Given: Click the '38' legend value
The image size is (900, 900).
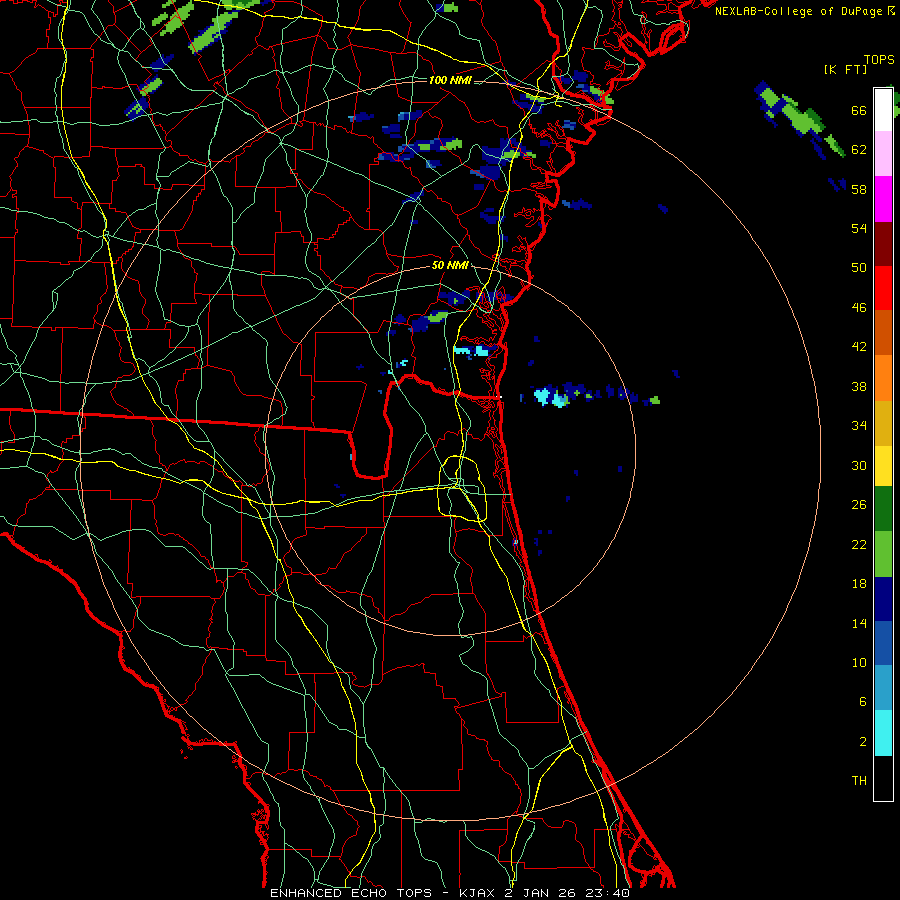Looking at the screenshot, I should coord(859,386).
